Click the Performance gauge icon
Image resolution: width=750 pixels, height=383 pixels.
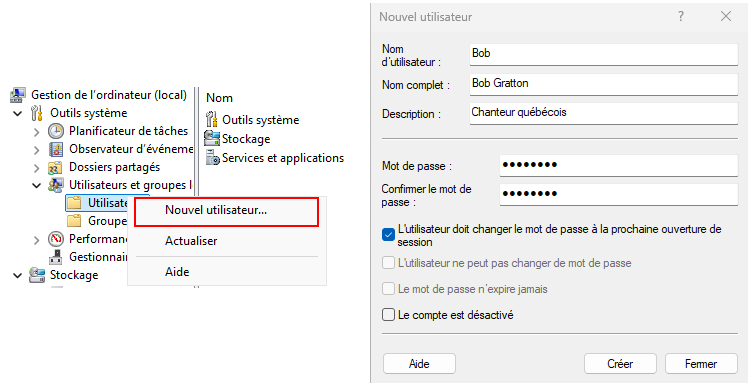56,239
